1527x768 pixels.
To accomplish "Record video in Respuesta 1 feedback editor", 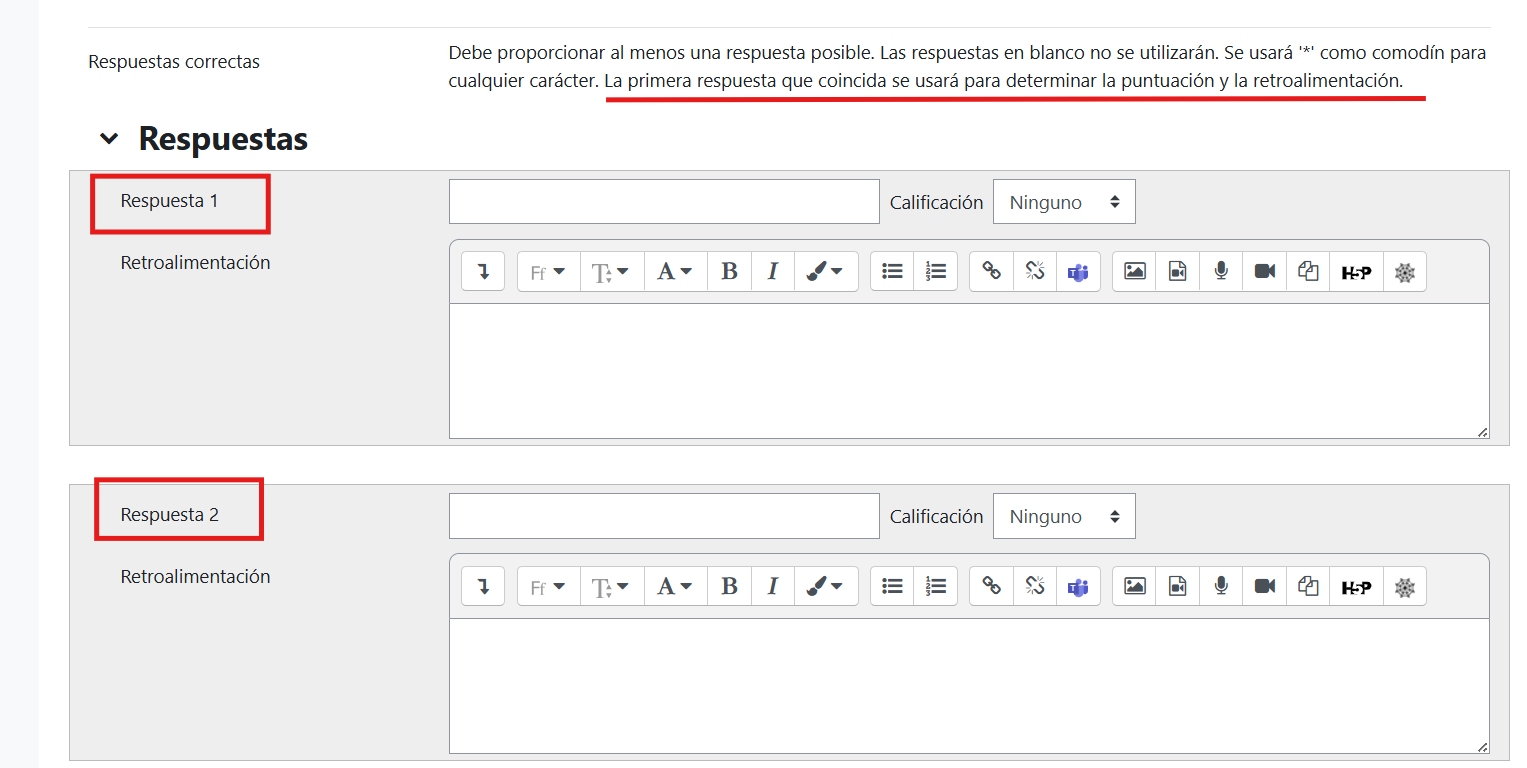I will tap(1264, 272).
